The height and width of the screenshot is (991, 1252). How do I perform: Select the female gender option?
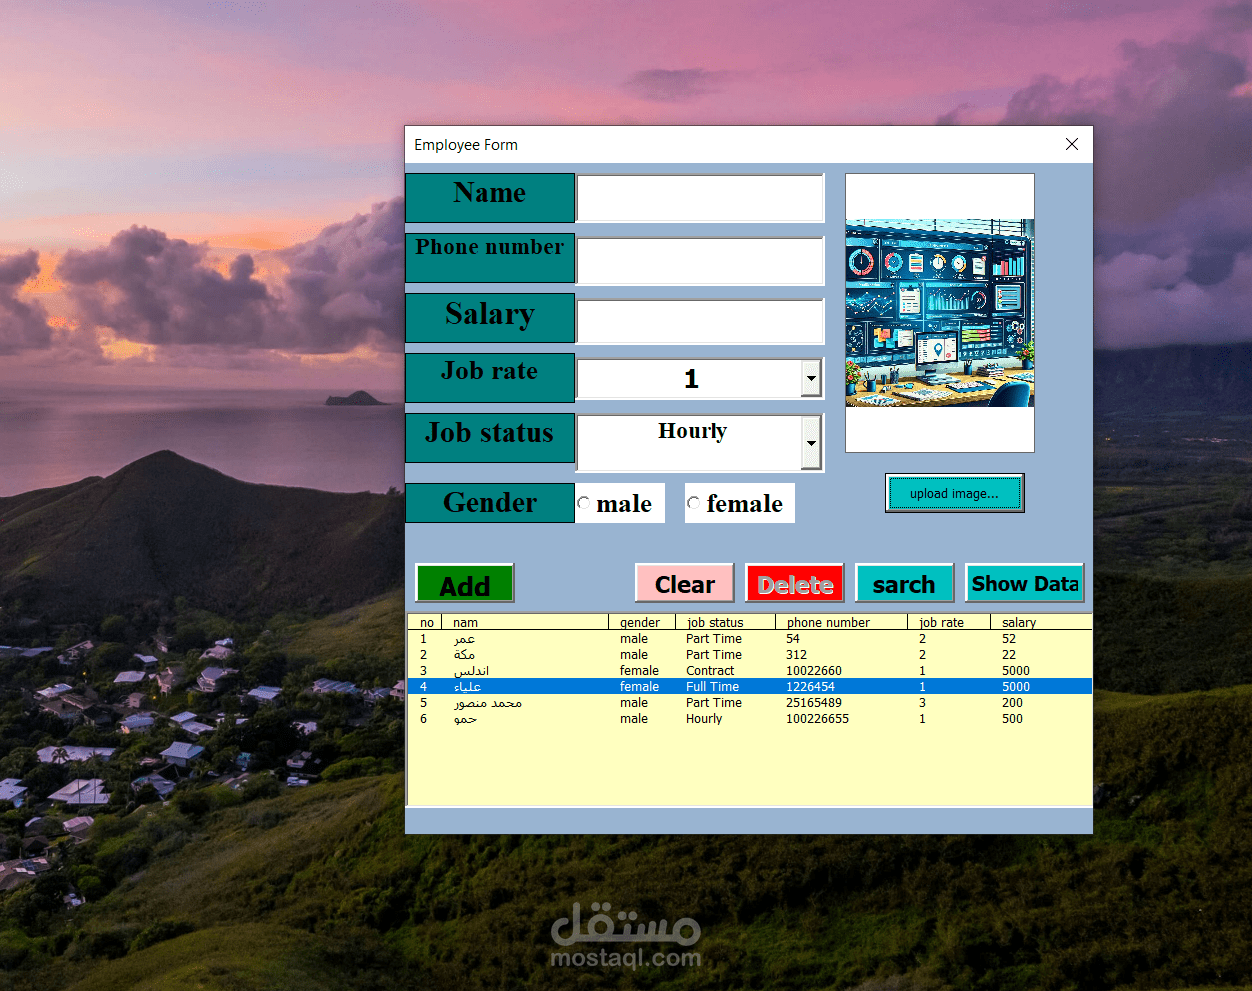pyautogui.click(x=740, y=503)
